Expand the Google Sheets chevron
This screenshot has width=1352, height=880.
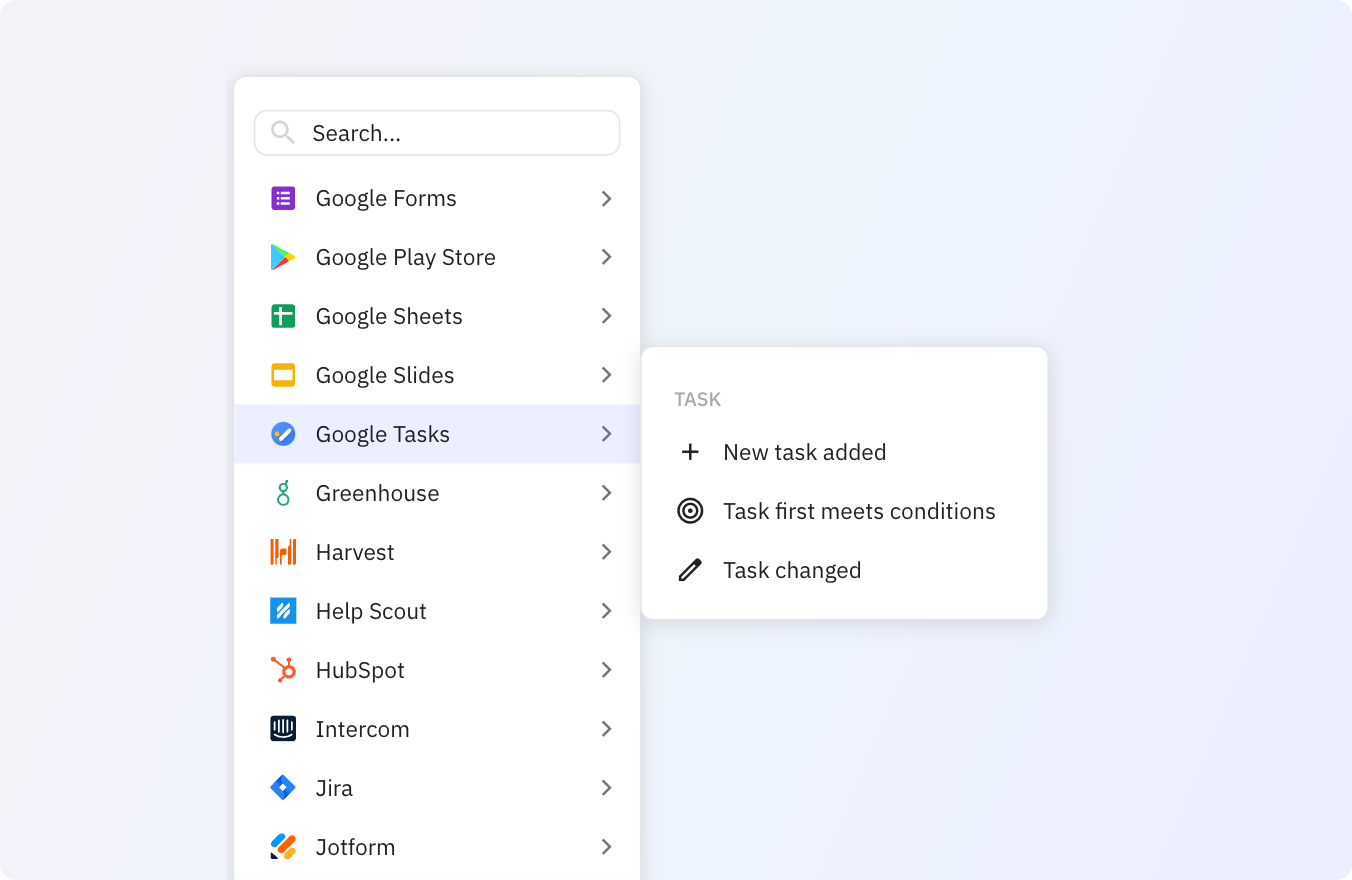pos(606,316)
